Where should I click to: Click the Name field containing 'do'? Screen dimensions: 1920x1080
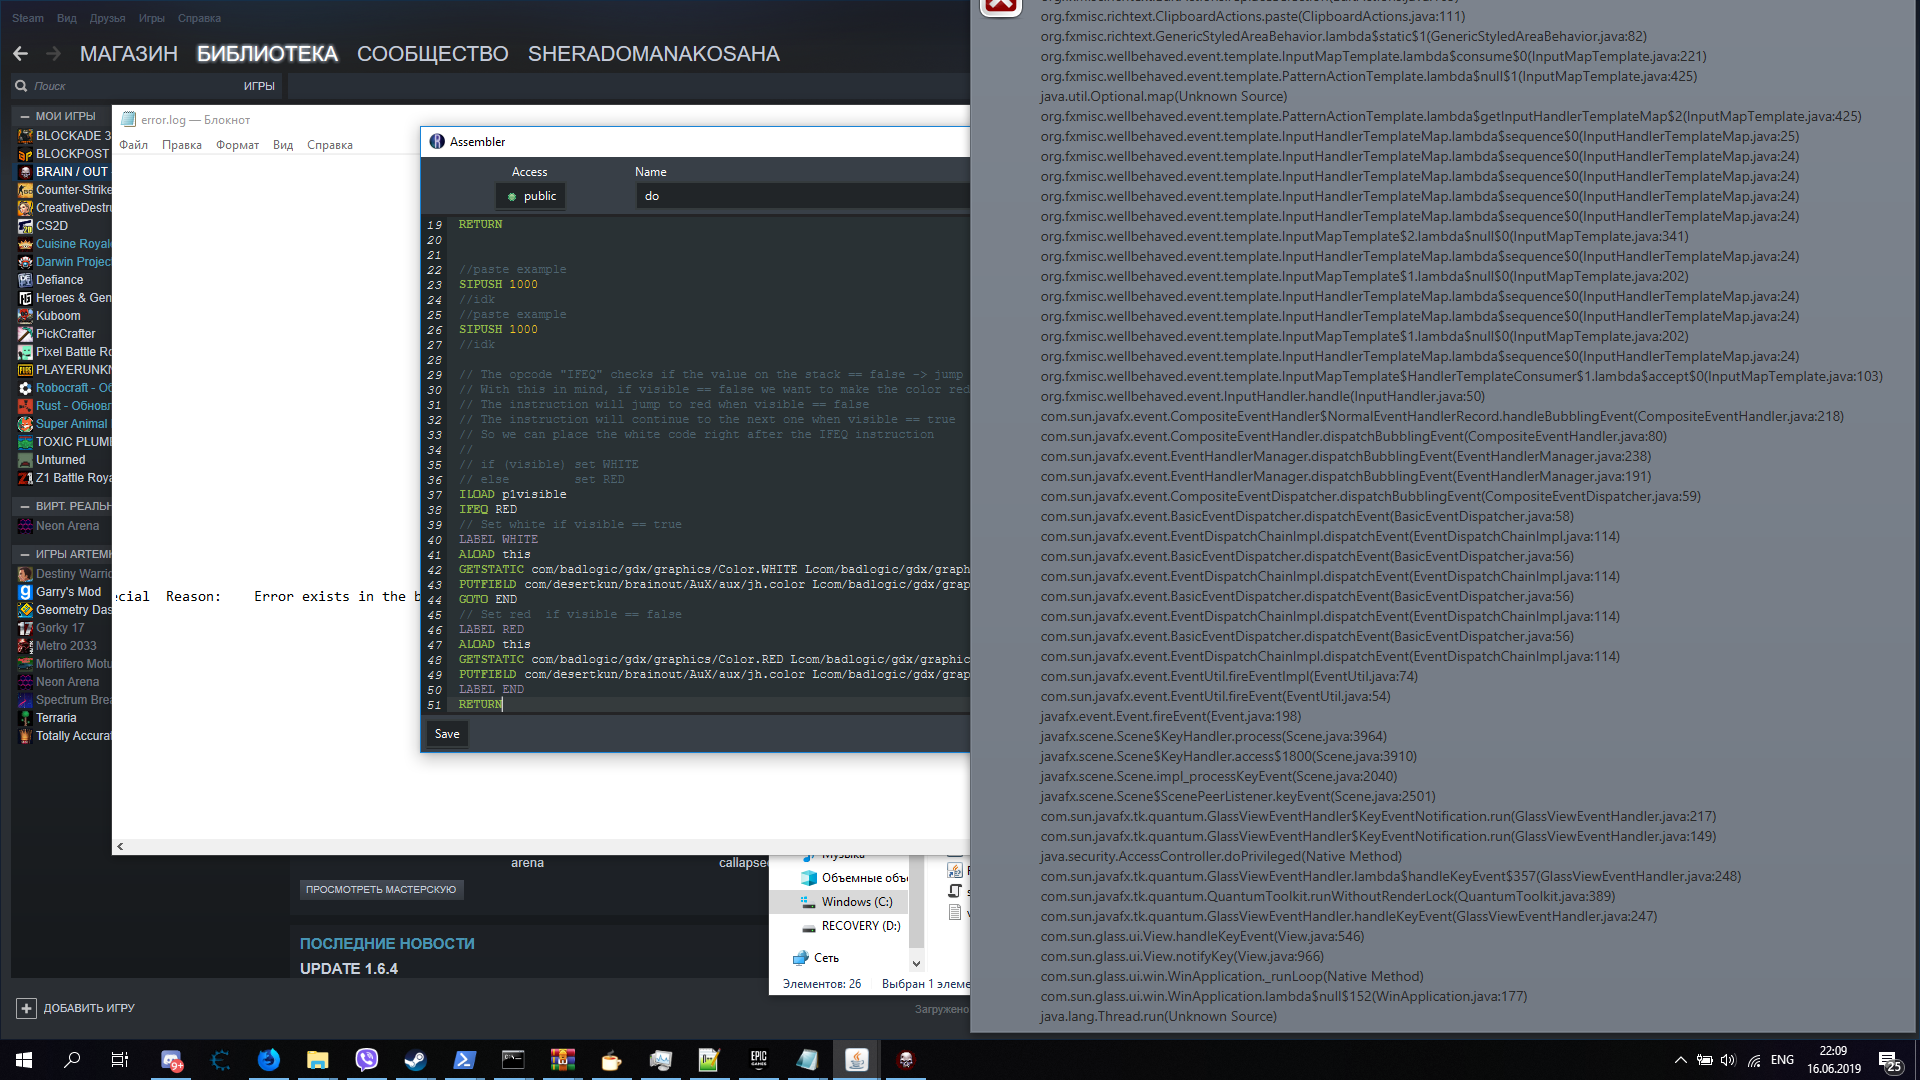click(800, 195)
